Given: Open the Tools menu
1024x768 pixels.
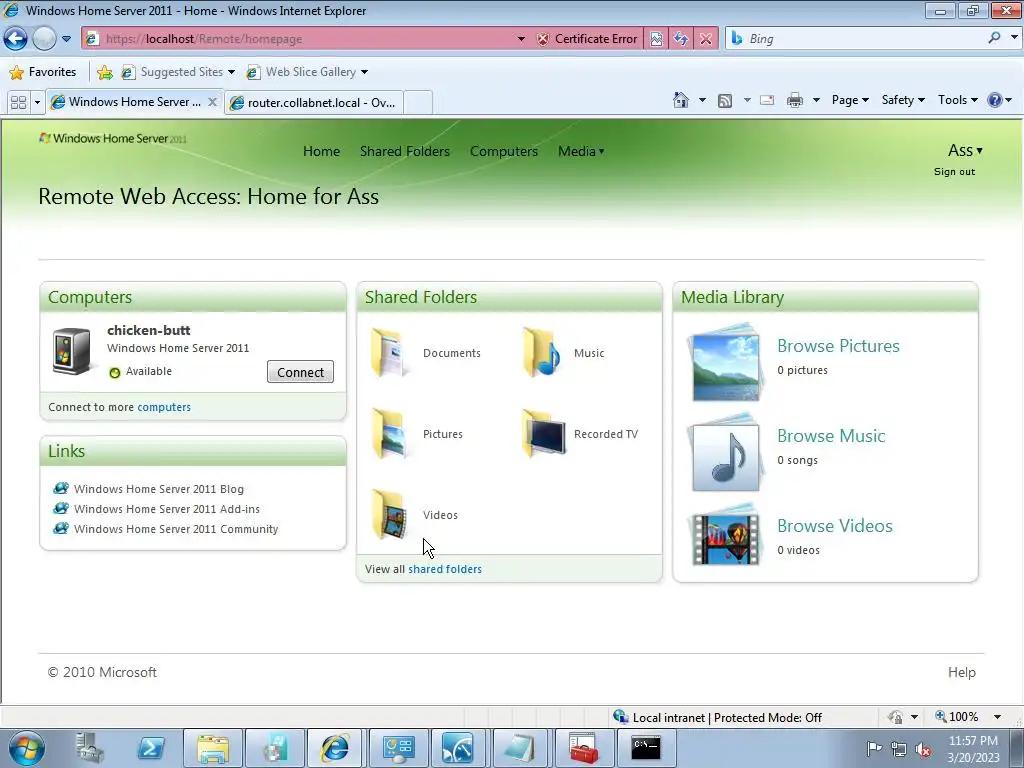Looking at the screenshot, I should click(x=957, y=100).
